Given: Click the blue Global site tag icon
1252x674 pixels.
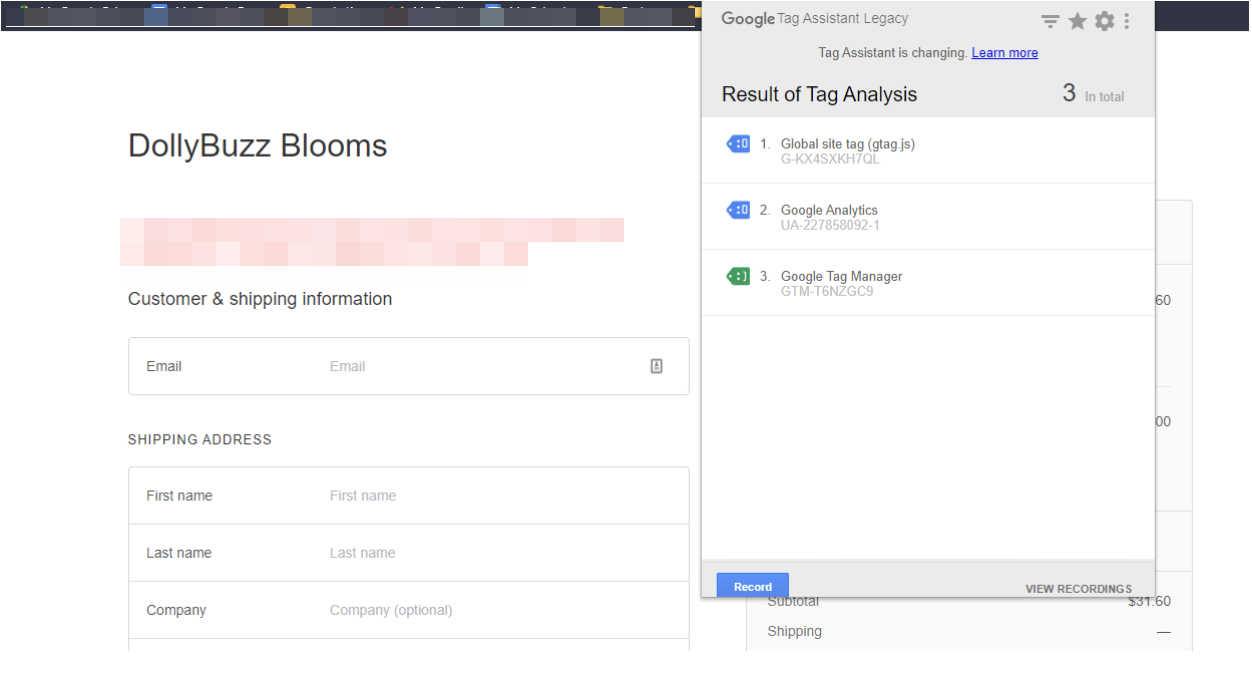Looking at the screenshot, I should click(738, 144).
